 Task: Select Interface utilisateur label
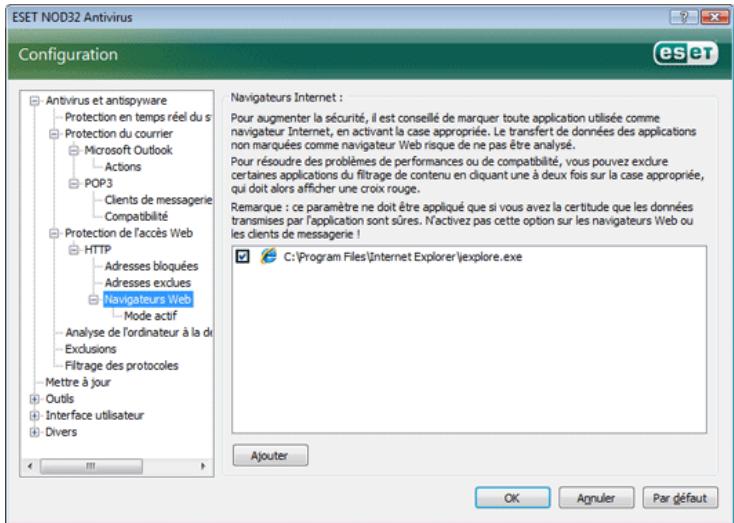point(95,416)
